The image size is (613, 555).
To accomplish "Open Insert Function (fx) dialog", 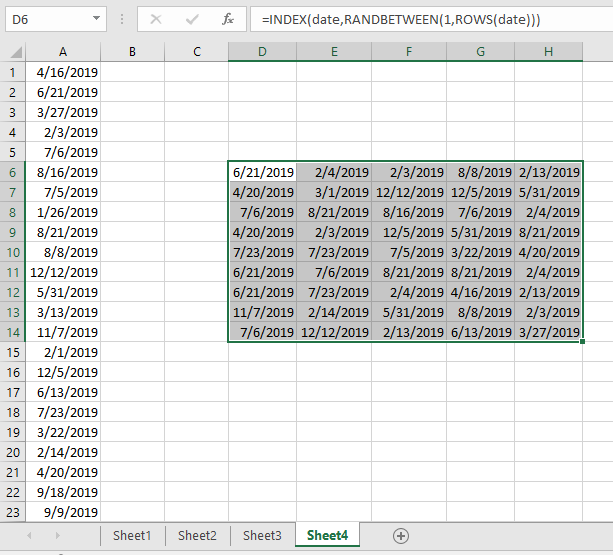I will click(x=228, y=19).
